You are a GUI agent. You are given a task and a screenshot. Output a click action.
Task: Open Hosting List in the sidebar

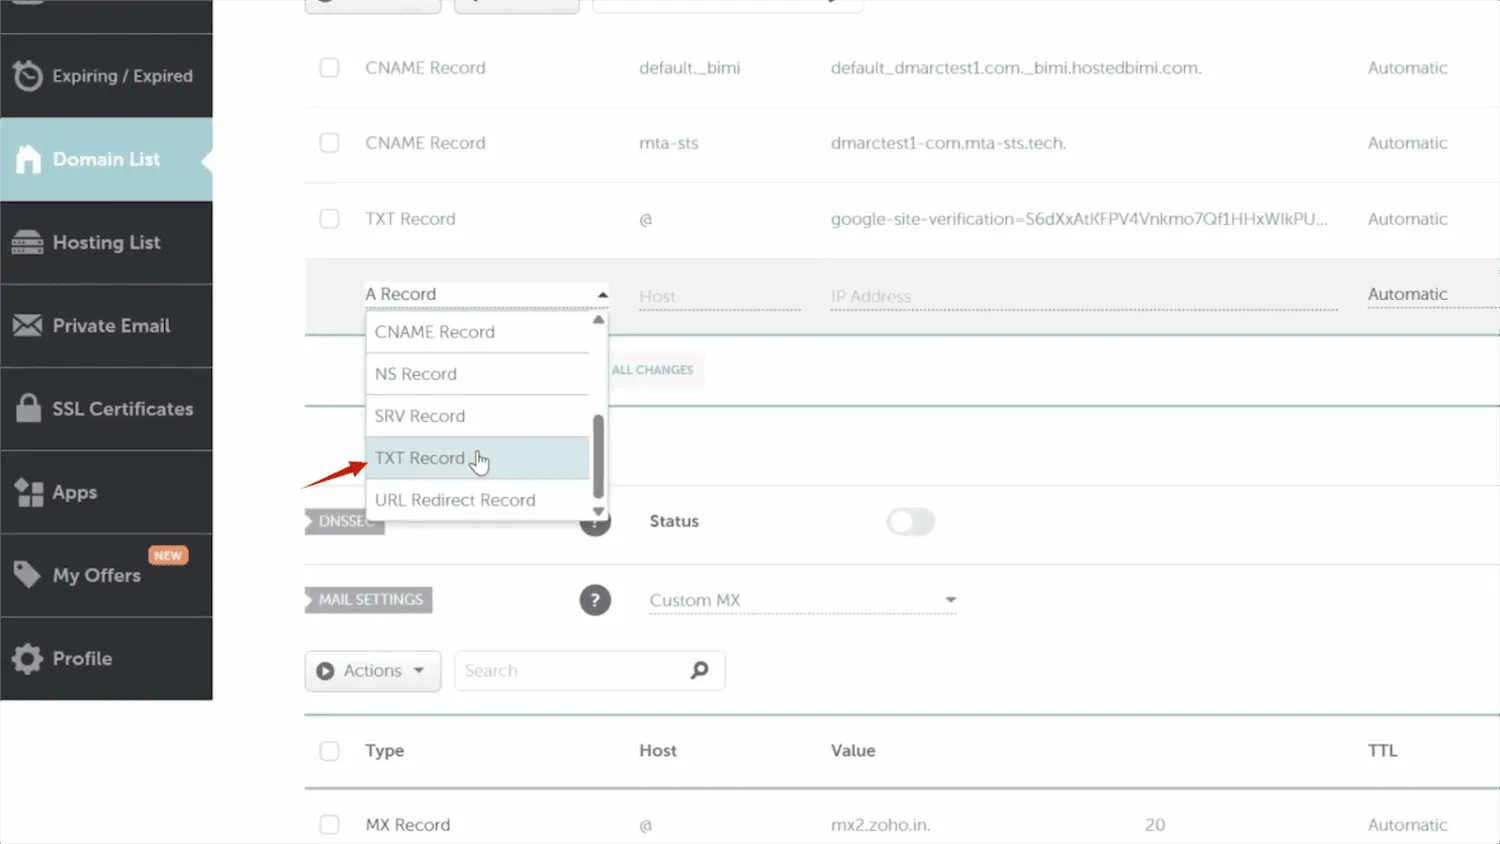106,242
